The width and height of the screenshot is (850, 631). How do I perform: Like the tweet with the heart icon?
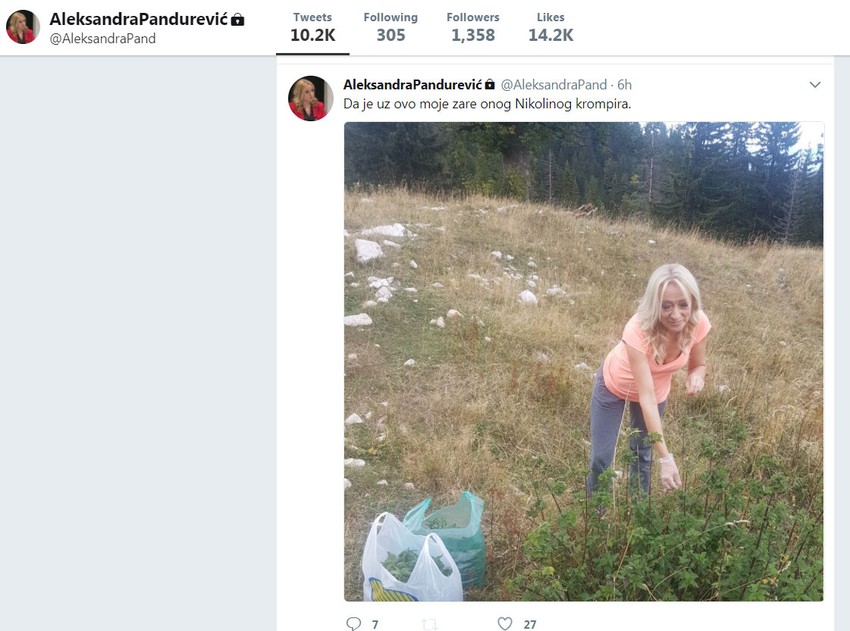pyautogui.click(x=505, y=623)
